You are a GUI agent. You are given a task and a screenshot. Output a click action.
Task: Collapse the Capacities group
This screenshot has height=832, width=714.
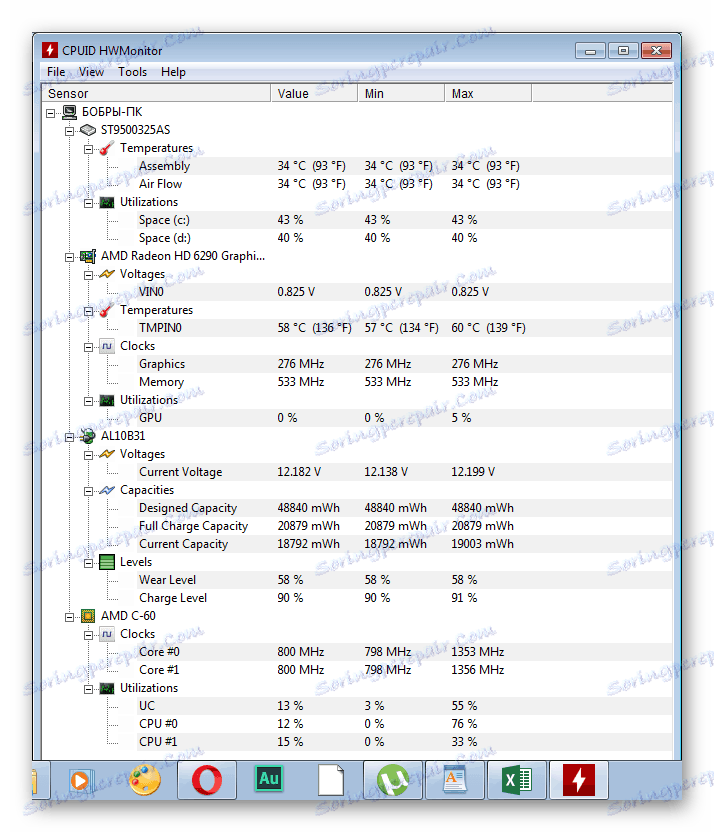click(x=89, y=491)
